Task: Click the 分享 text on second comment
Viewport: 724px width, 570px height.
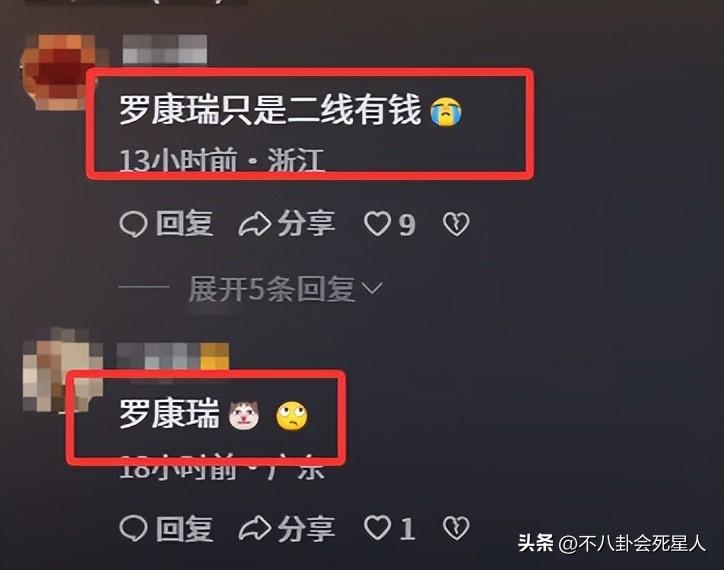Action: coord(306,528)
